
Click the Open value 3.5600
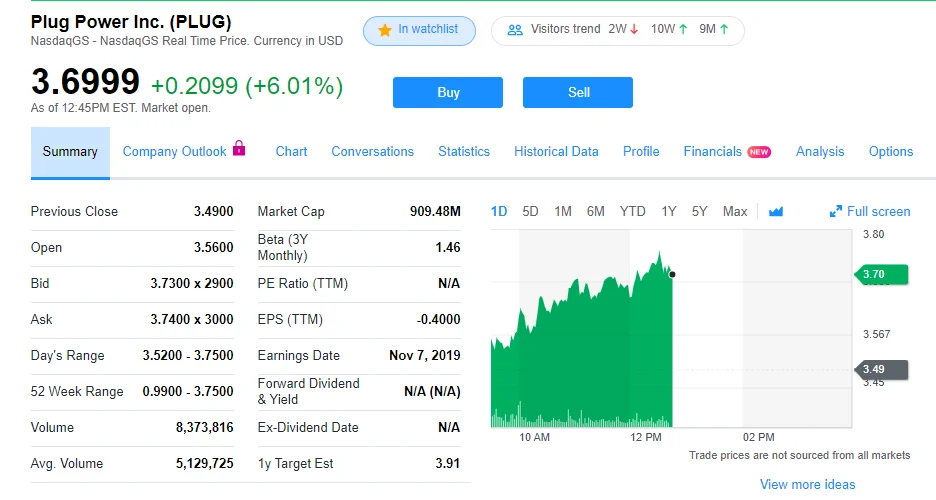[214, 247]
